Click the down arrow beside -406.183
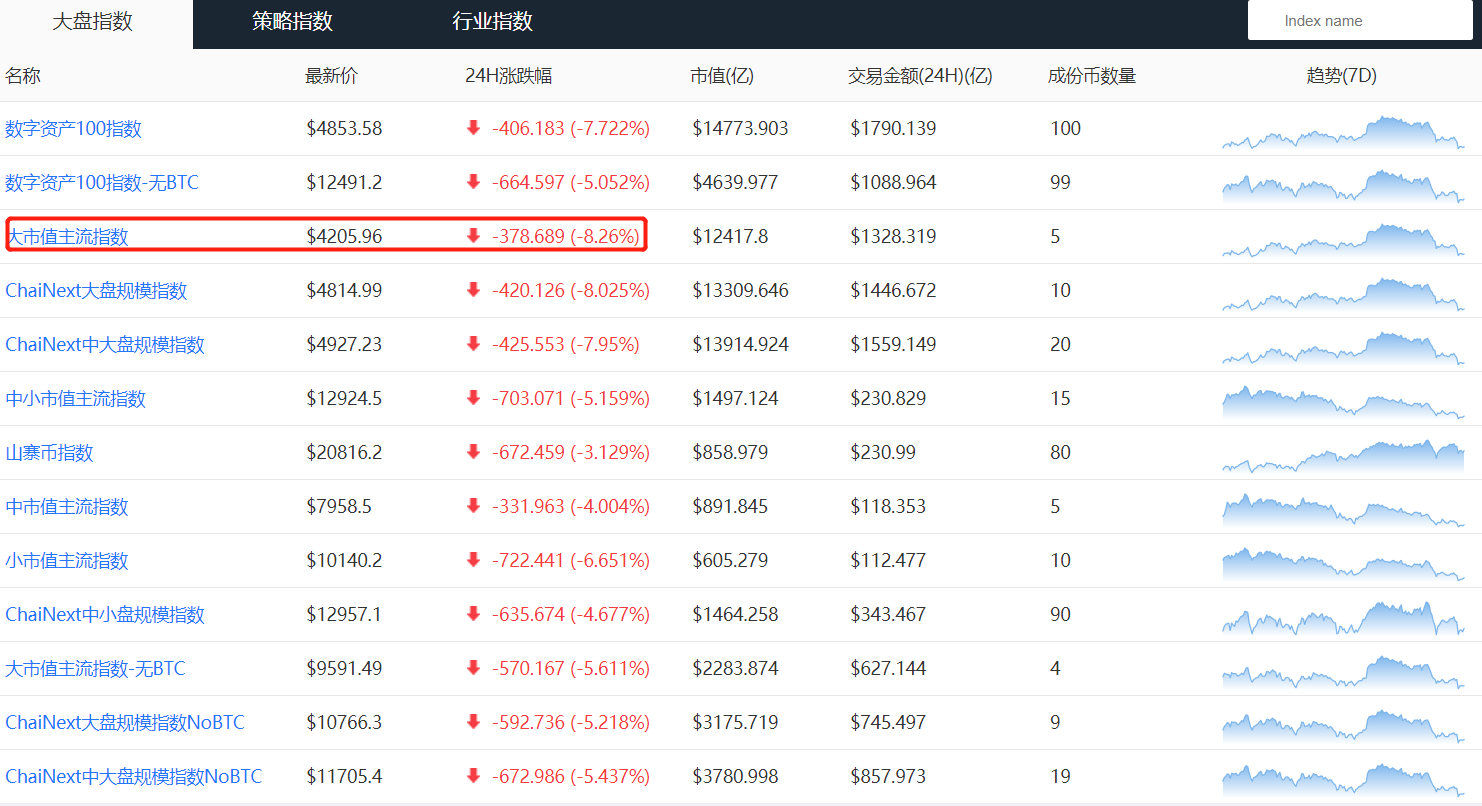 [474, 128]
